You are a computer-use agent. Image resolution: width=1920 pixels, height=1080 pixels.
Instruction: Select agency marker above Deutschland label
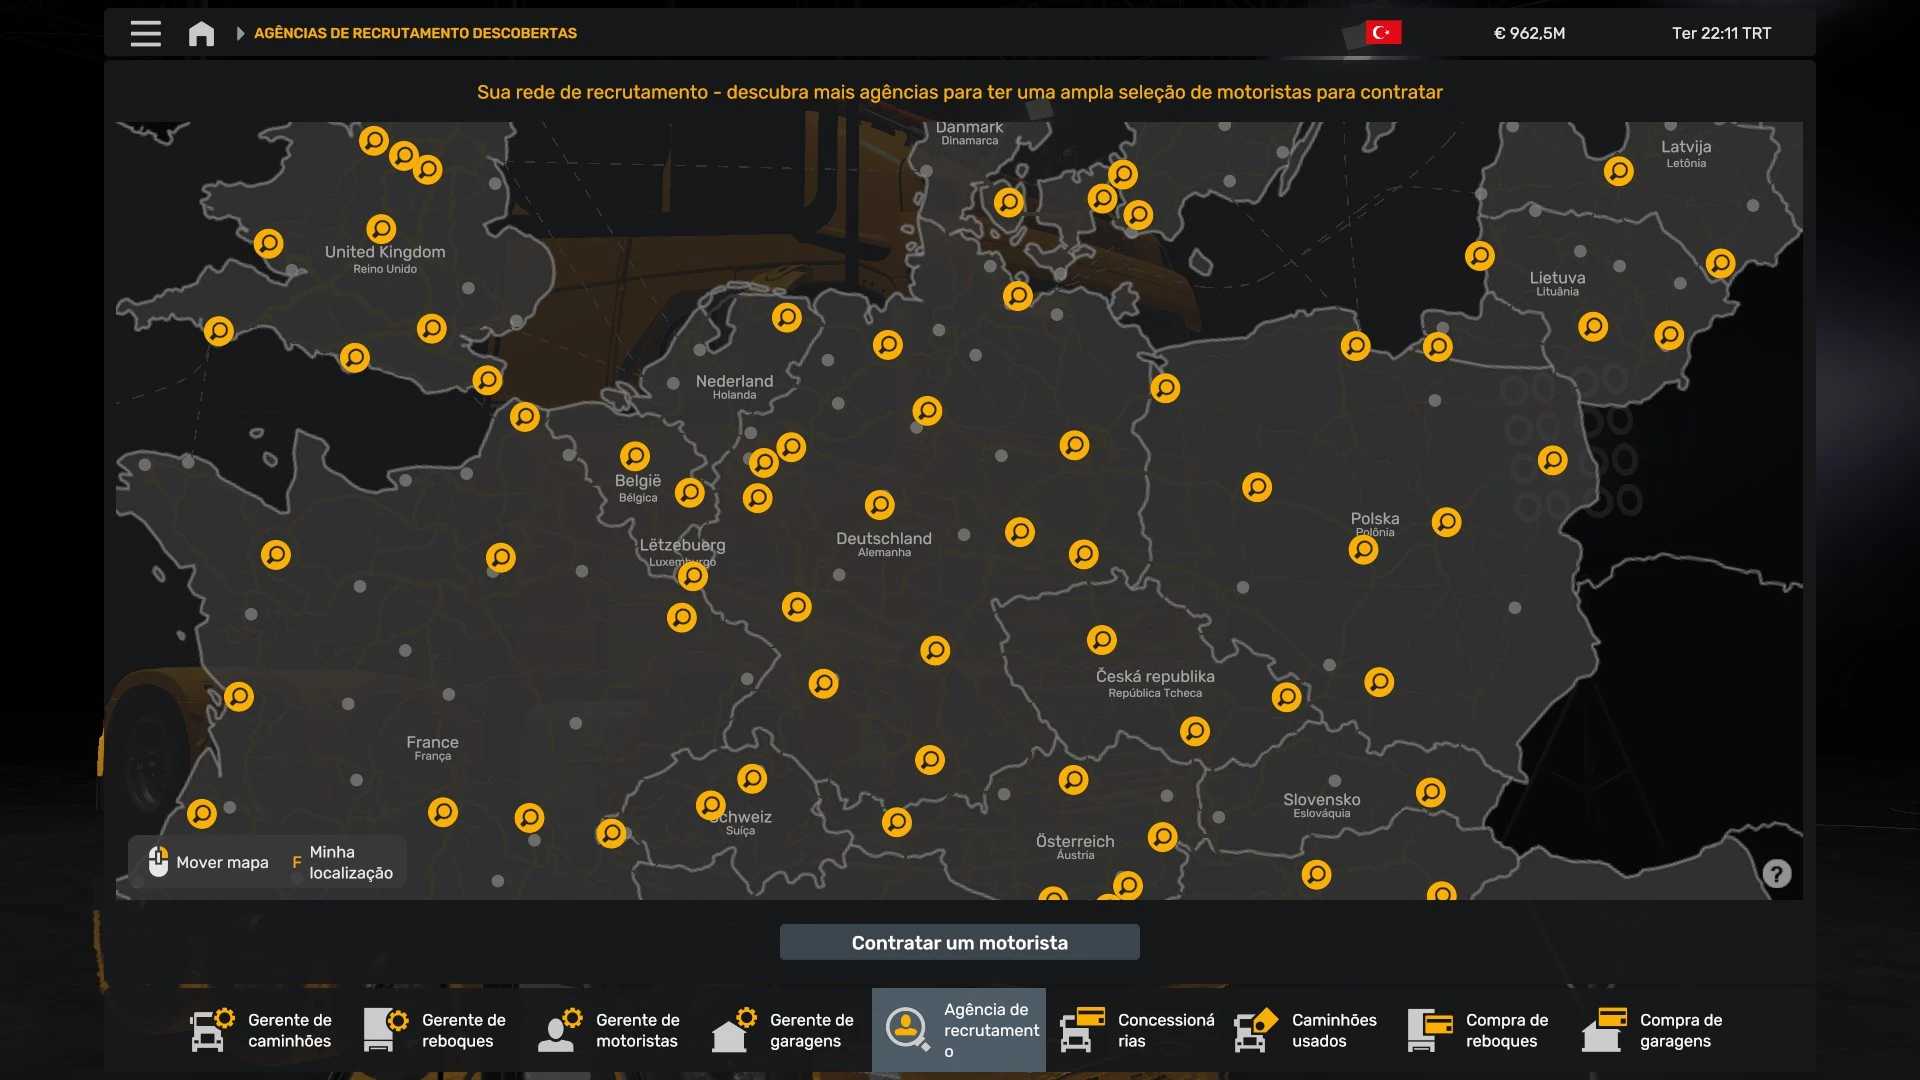coord(879,504)
